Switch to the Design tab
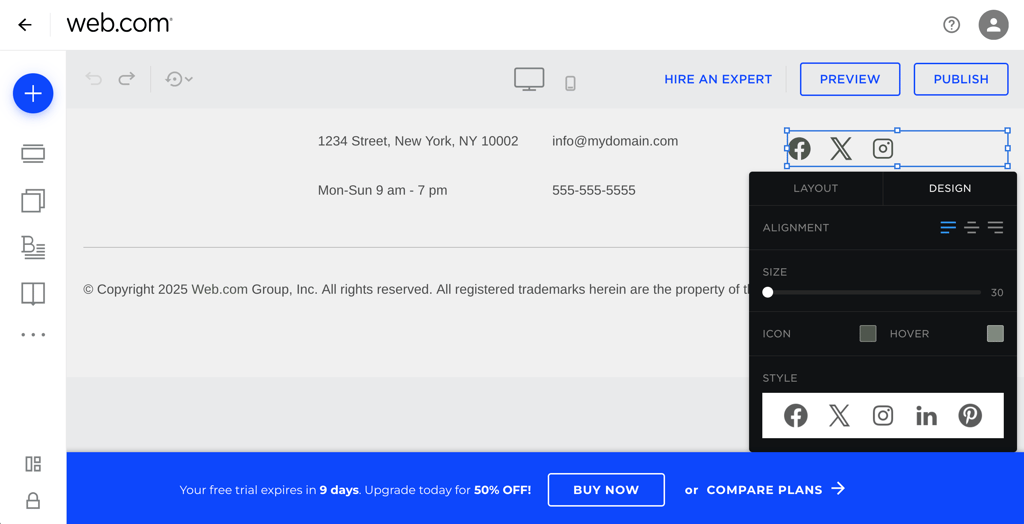This screenshot has height=524, width=1024. [x=950, y=188]
